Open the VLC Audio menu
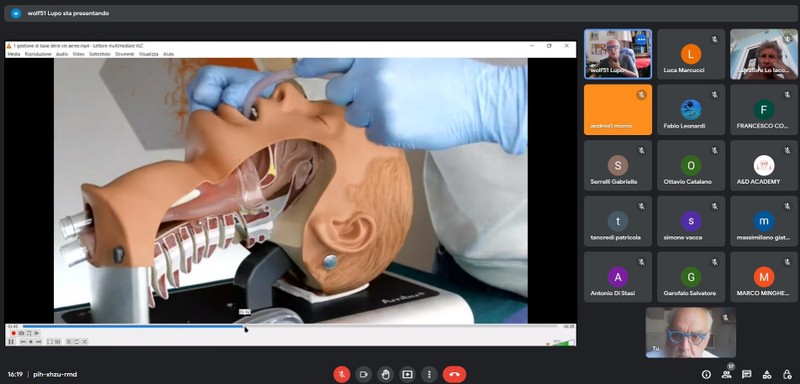Screen dimensions: 800x384 (62, 54)
